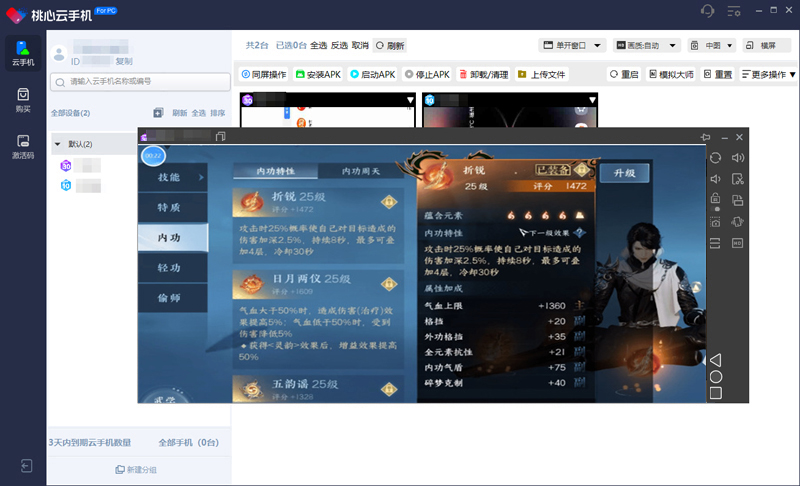Screen dimensions: 800x486
Task: Click the scan frame icon in phone toolbar
Action: 715,243
